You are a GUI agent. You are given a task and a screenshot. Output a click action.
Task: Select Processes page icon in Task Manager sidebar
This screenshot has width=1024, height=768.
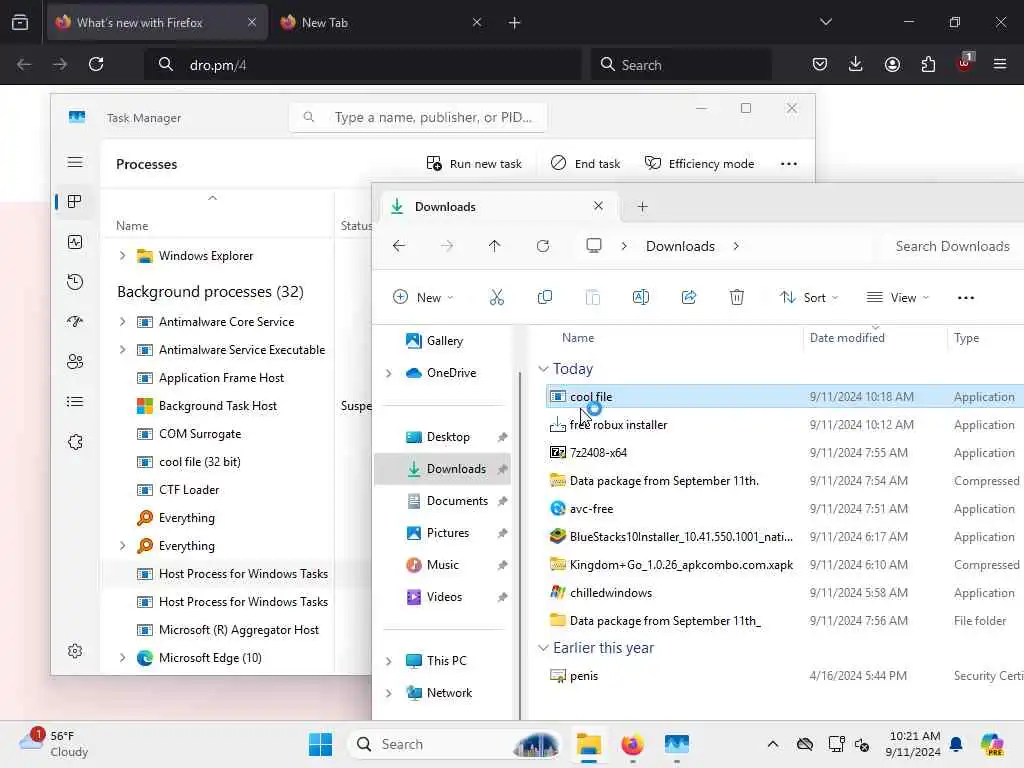click(75, 202)
